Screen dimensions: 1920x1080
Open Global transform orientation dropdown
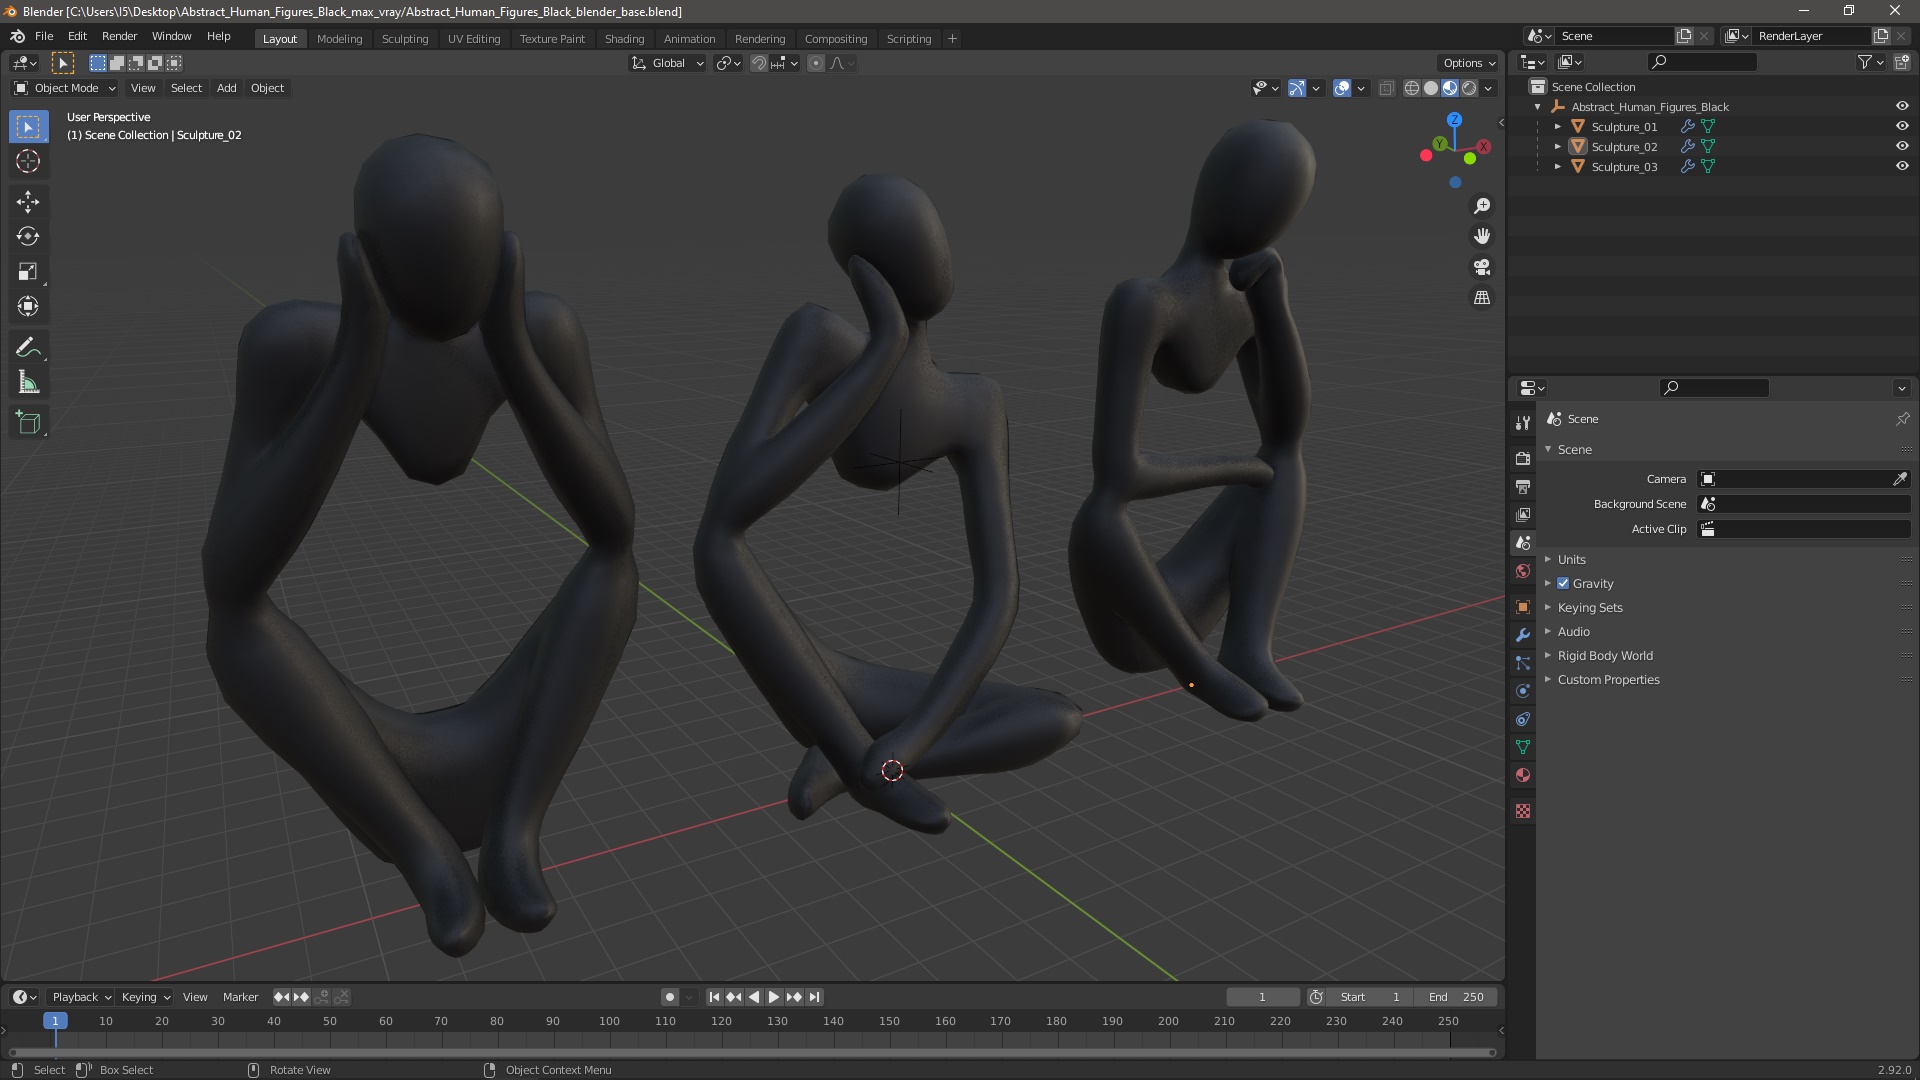point(667,63)
